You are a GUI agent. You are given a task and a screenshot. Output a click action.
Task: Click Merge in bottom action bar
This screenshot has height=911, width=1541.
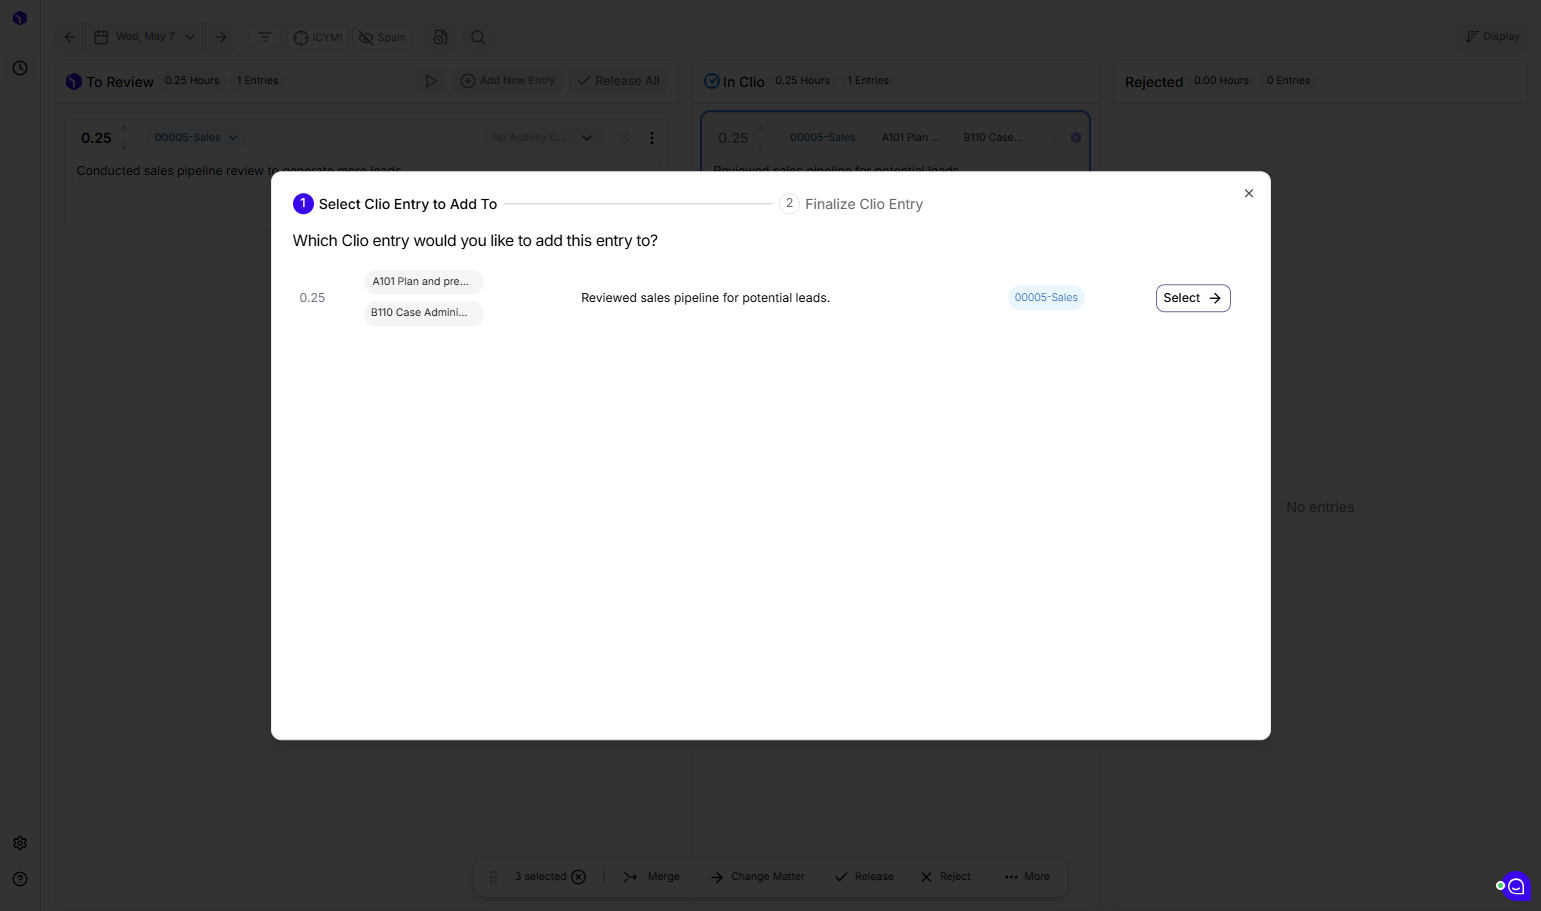point(652,877)
